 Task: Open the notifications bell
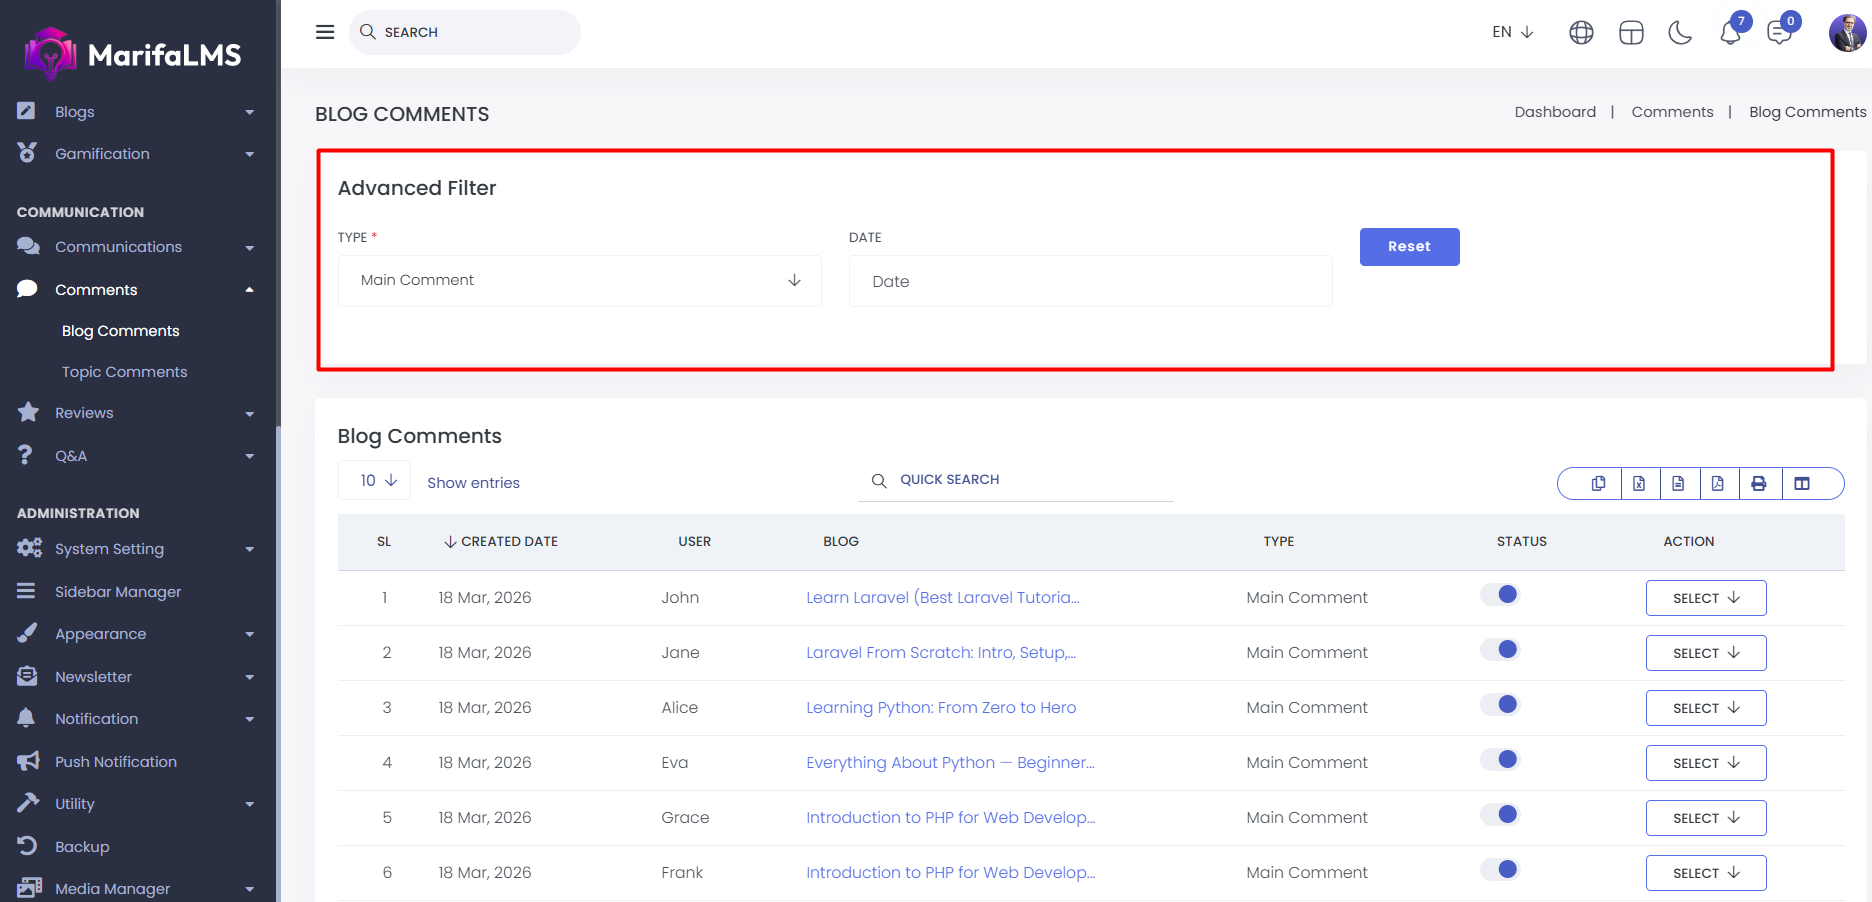(x=1730, y=33)
